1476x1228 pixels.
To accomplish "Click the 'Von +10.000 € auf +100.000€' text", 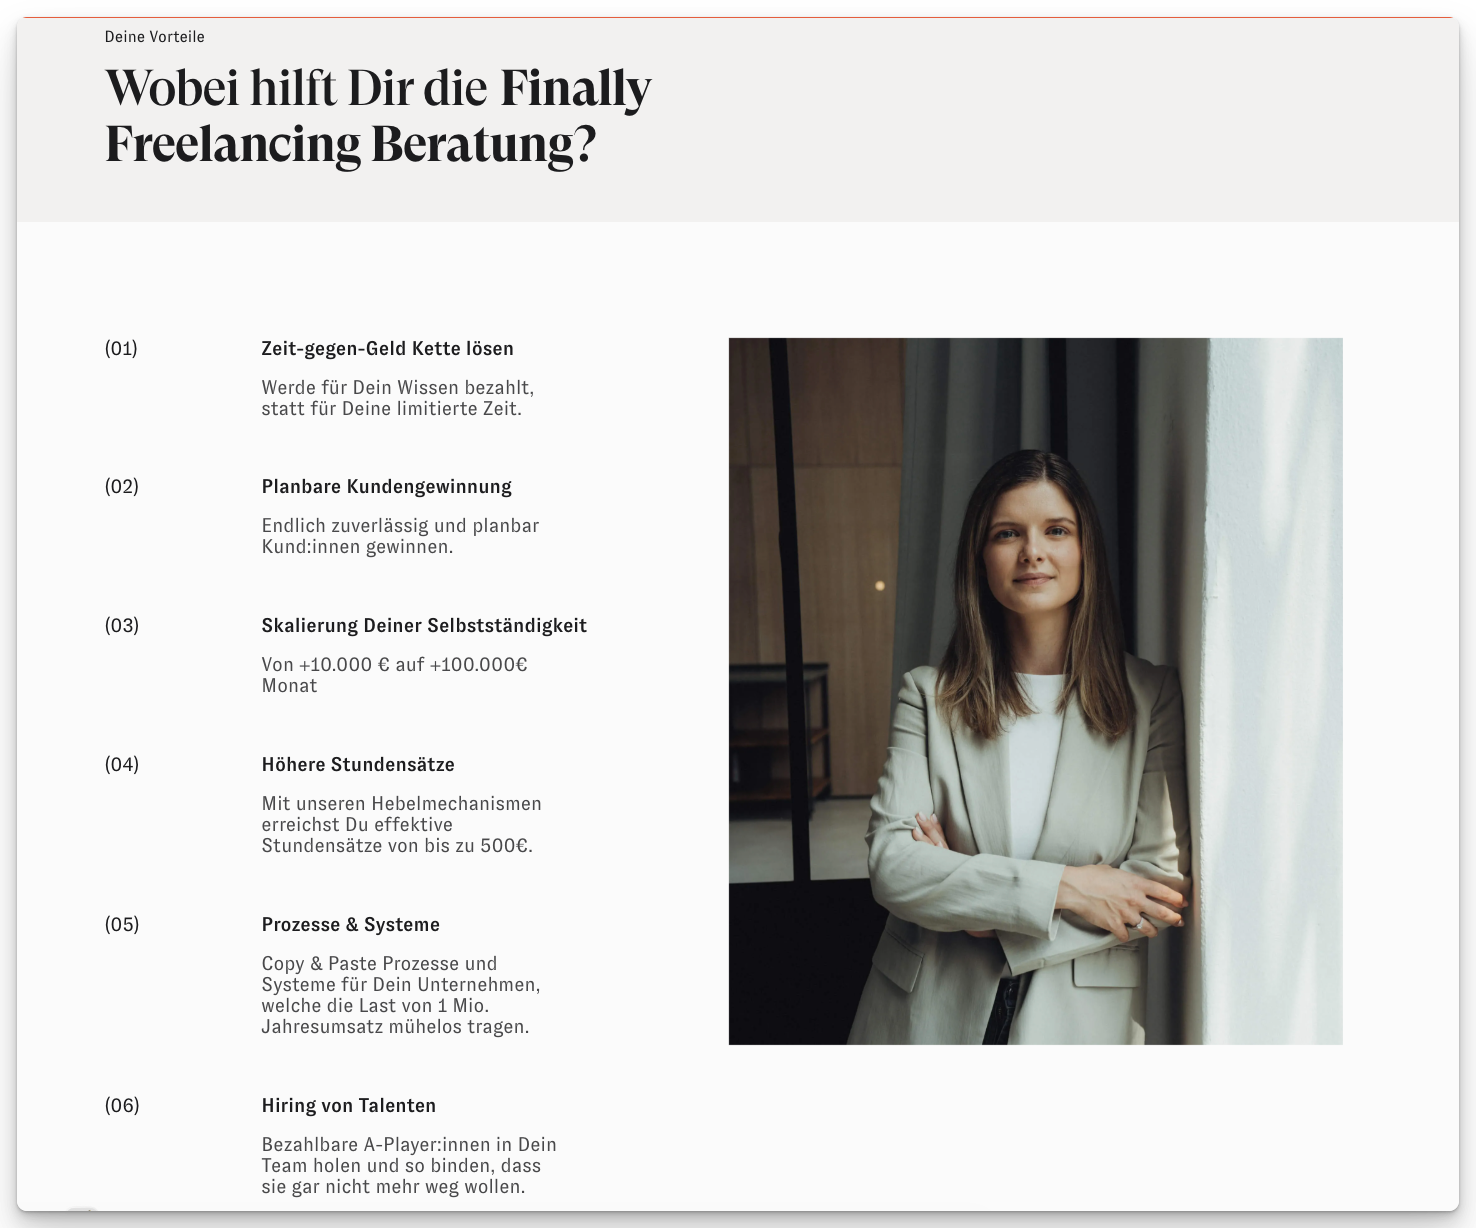I will coord(394,665).
